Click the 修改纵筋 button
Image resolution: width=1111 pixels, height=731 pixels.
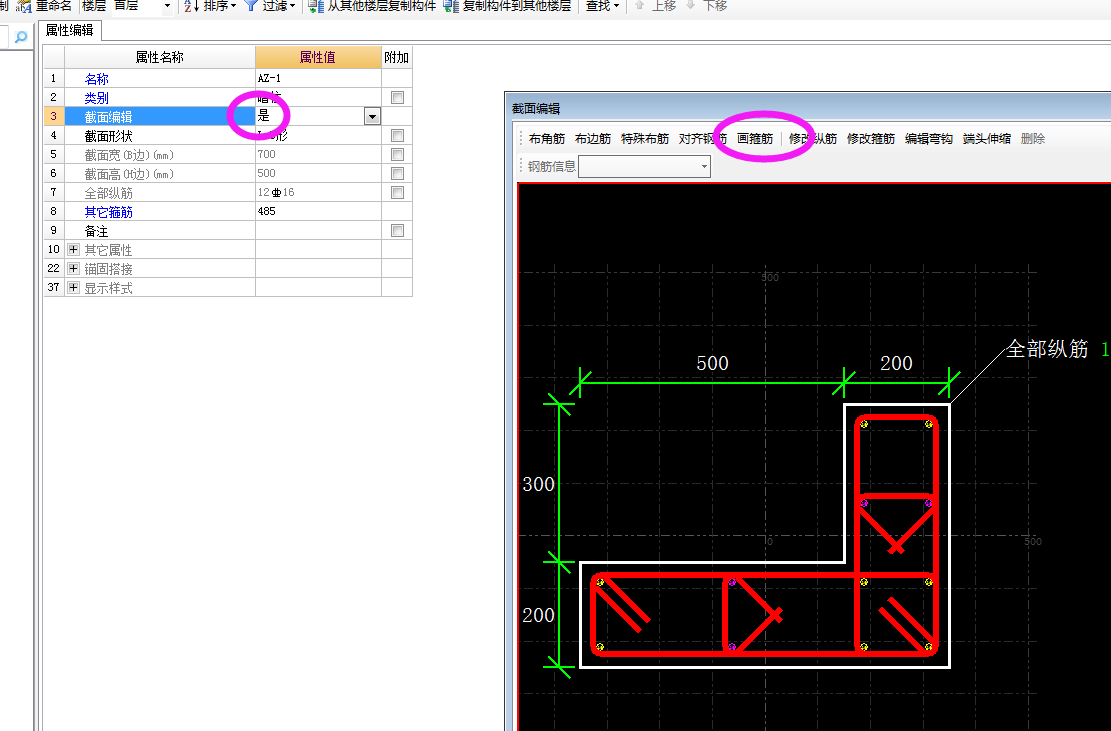tap(813, 139)
